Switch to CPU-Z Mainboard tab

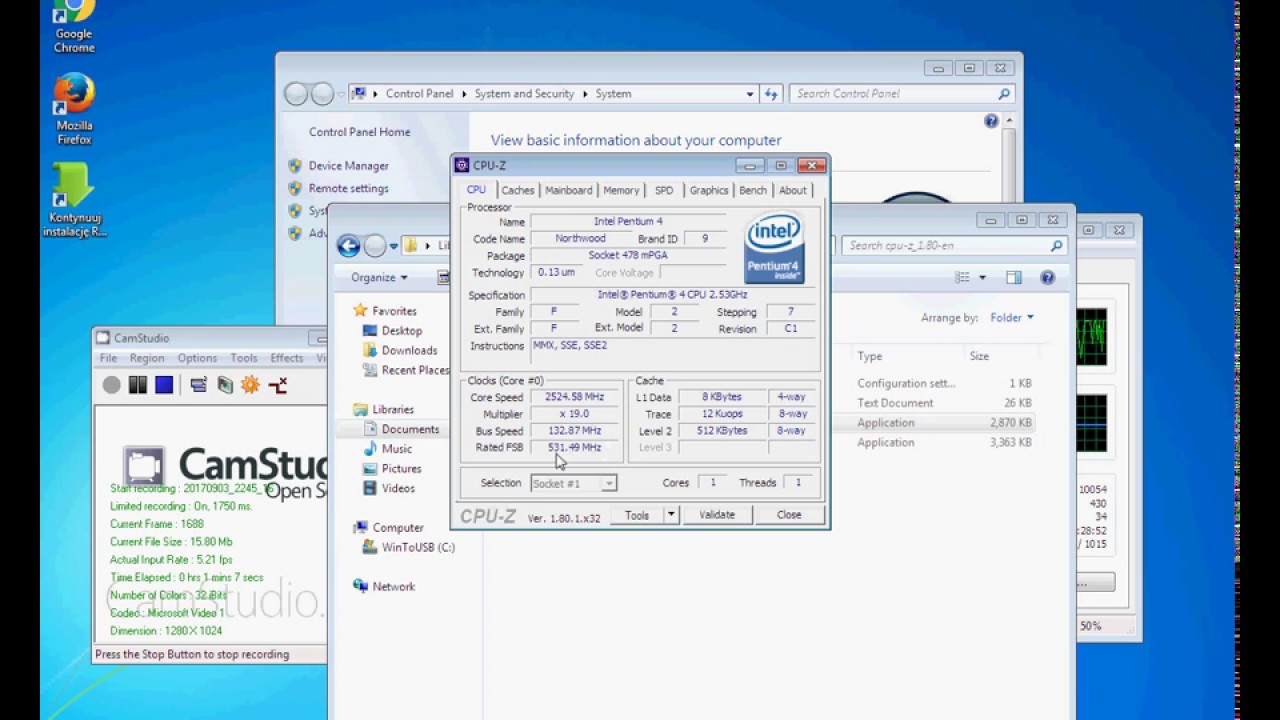(x=568, y=190)
